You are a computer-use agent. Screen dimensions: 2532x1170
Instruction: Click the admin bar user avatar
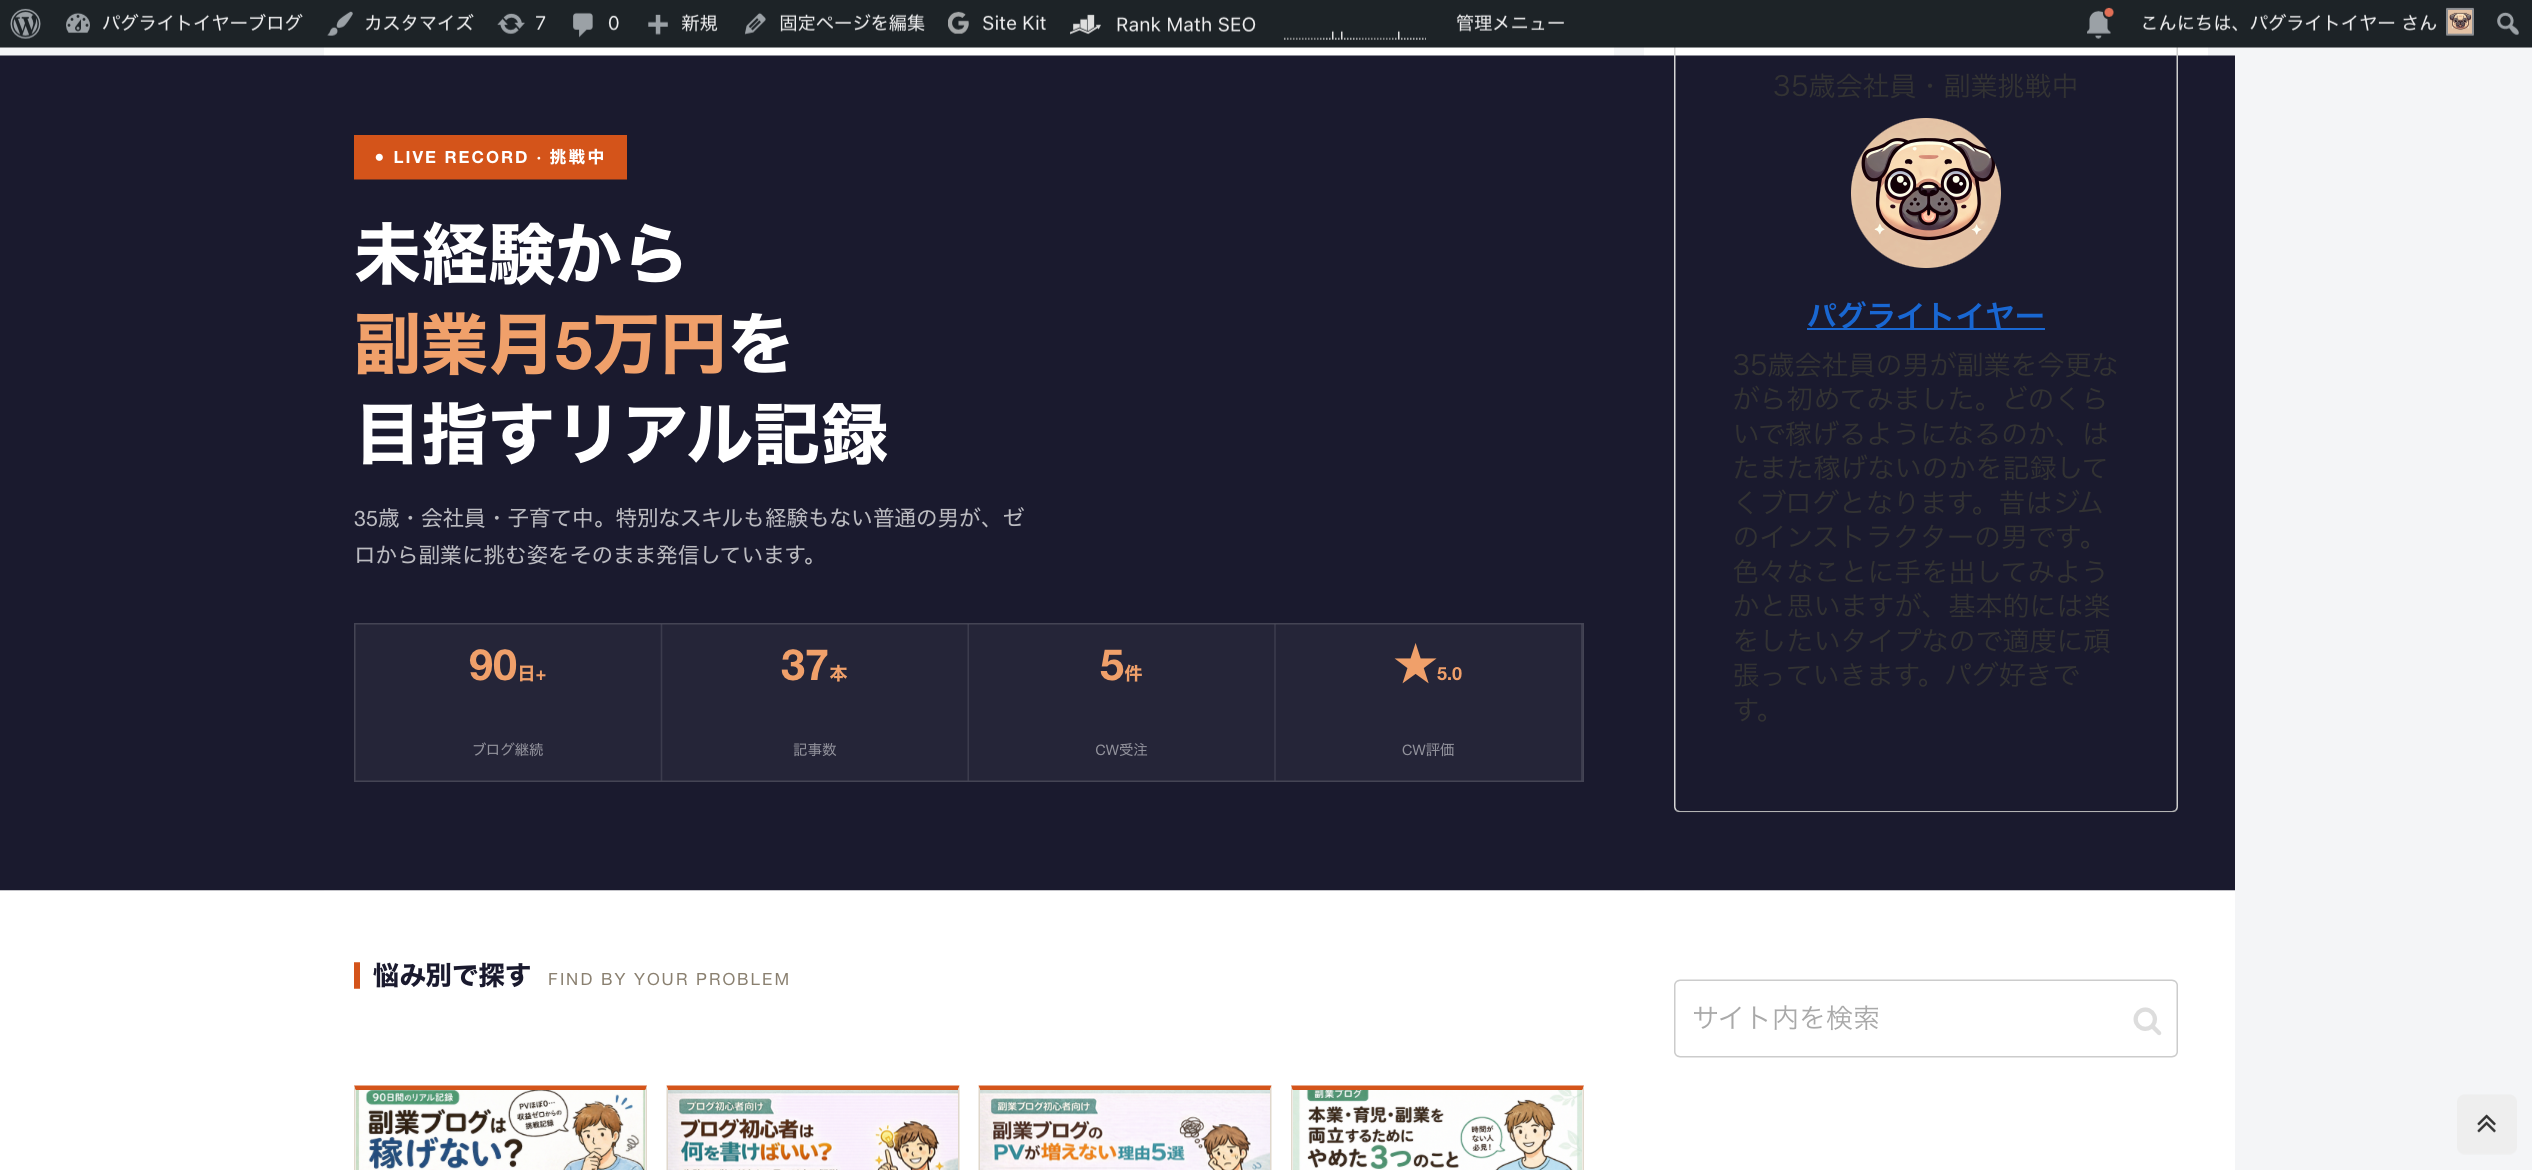pos(2460,22)
